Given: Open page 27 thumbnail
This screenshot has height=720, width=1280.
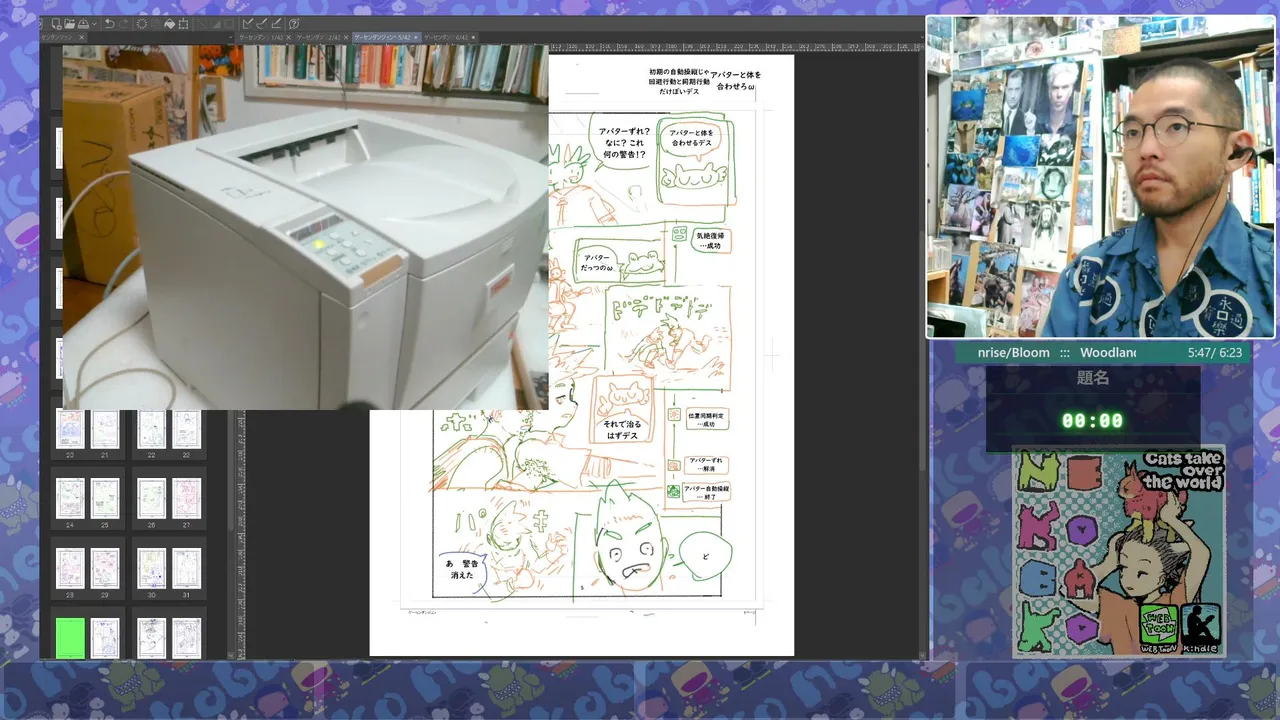Looking at the screenshot, I should tap(187, 498).
